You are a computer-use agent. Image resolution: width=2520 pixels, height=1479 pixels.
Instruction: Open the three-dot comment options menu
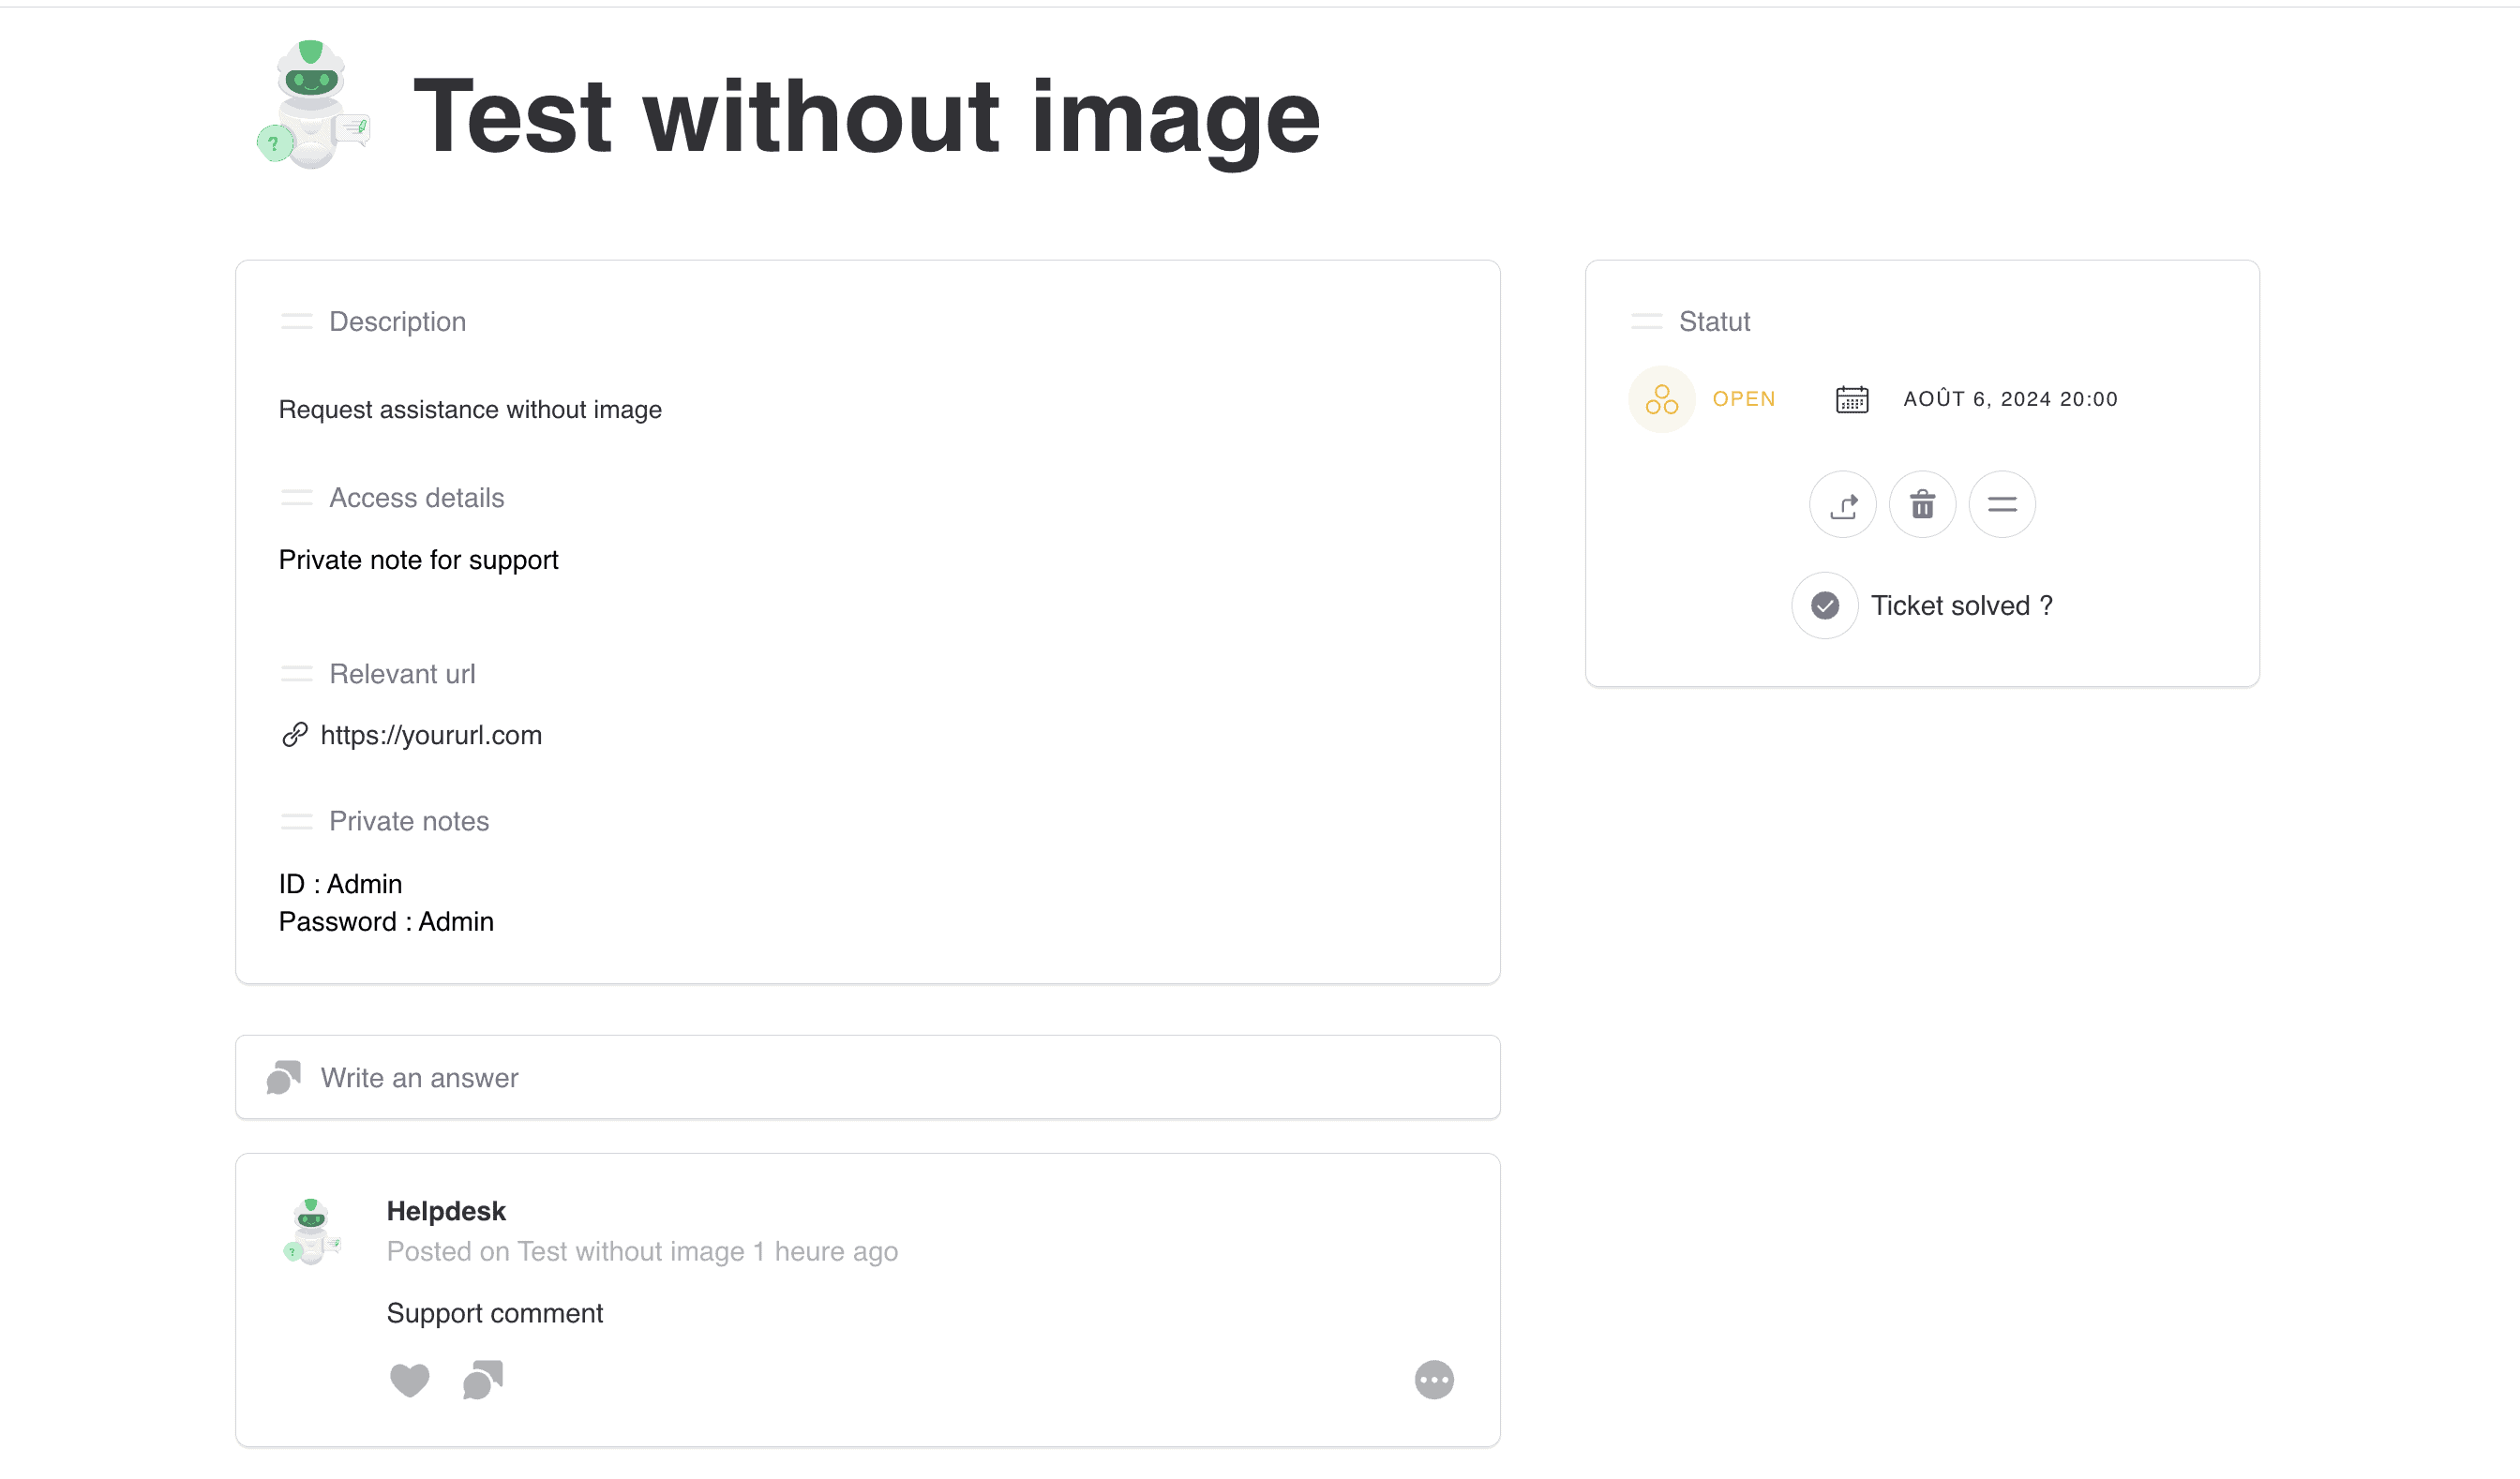[x=1433, y=1380]
